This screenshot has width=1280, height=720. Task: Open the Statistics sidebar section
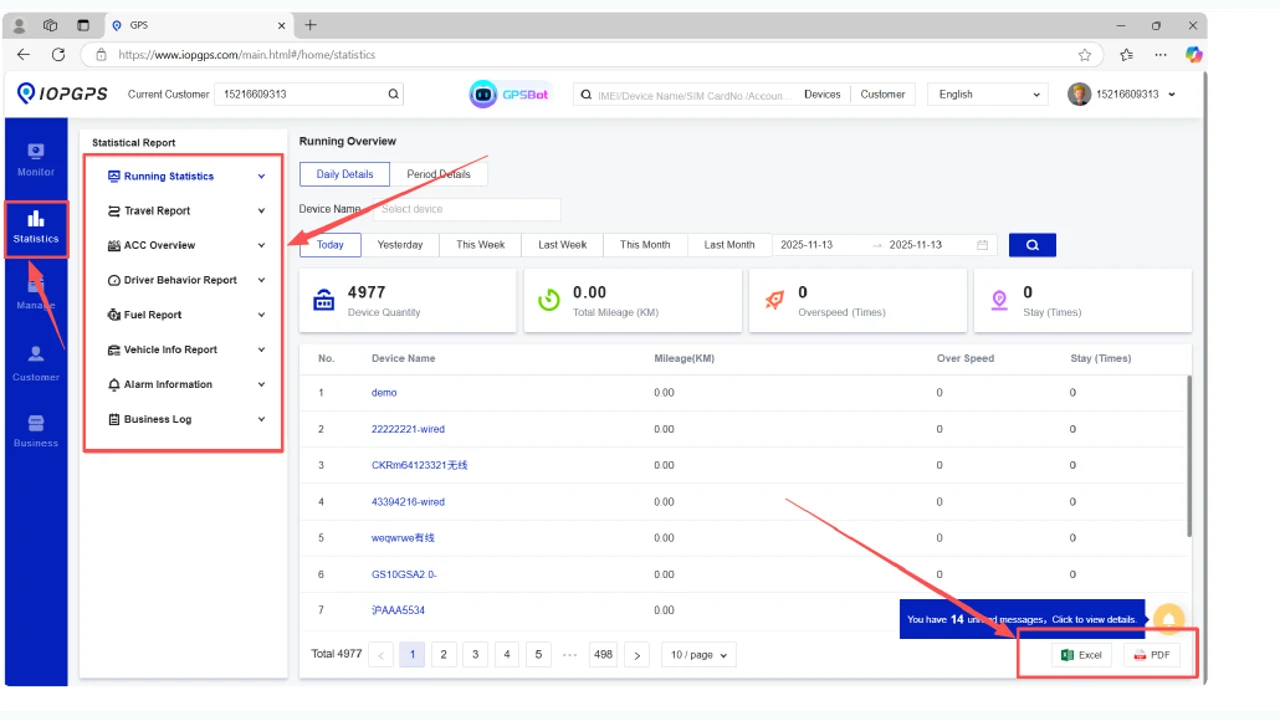(x=36, y=227)
